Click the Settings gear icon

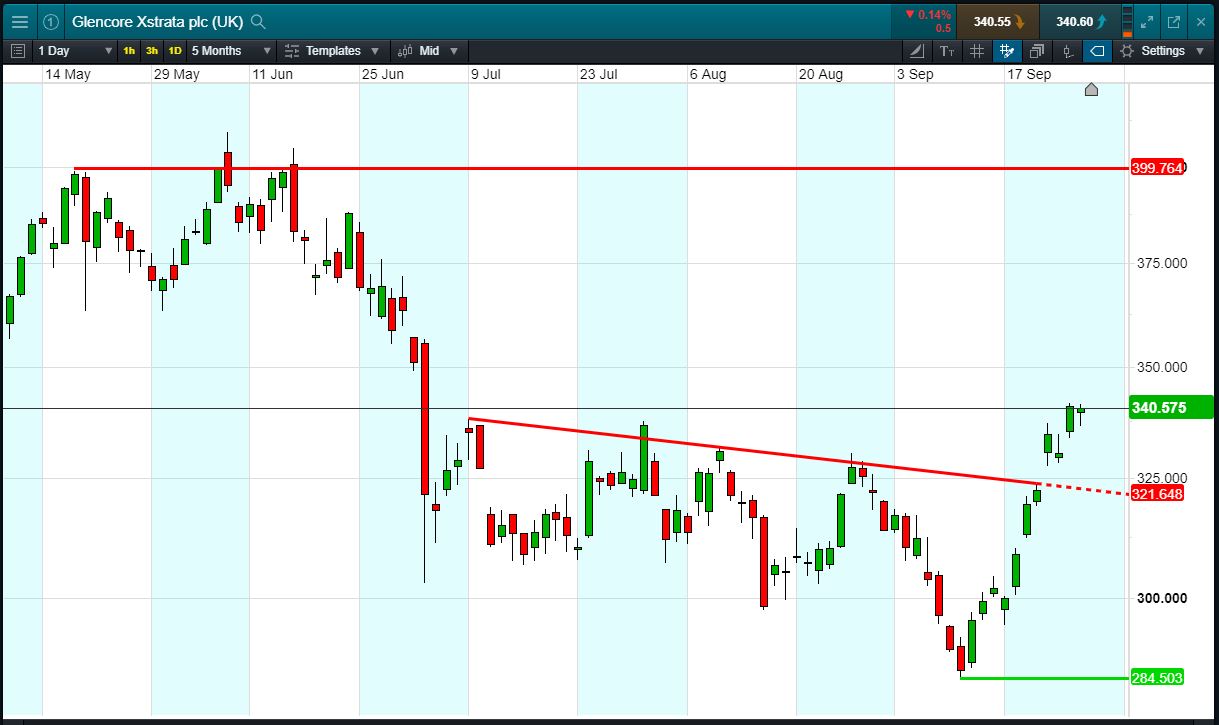[1127, 51]
